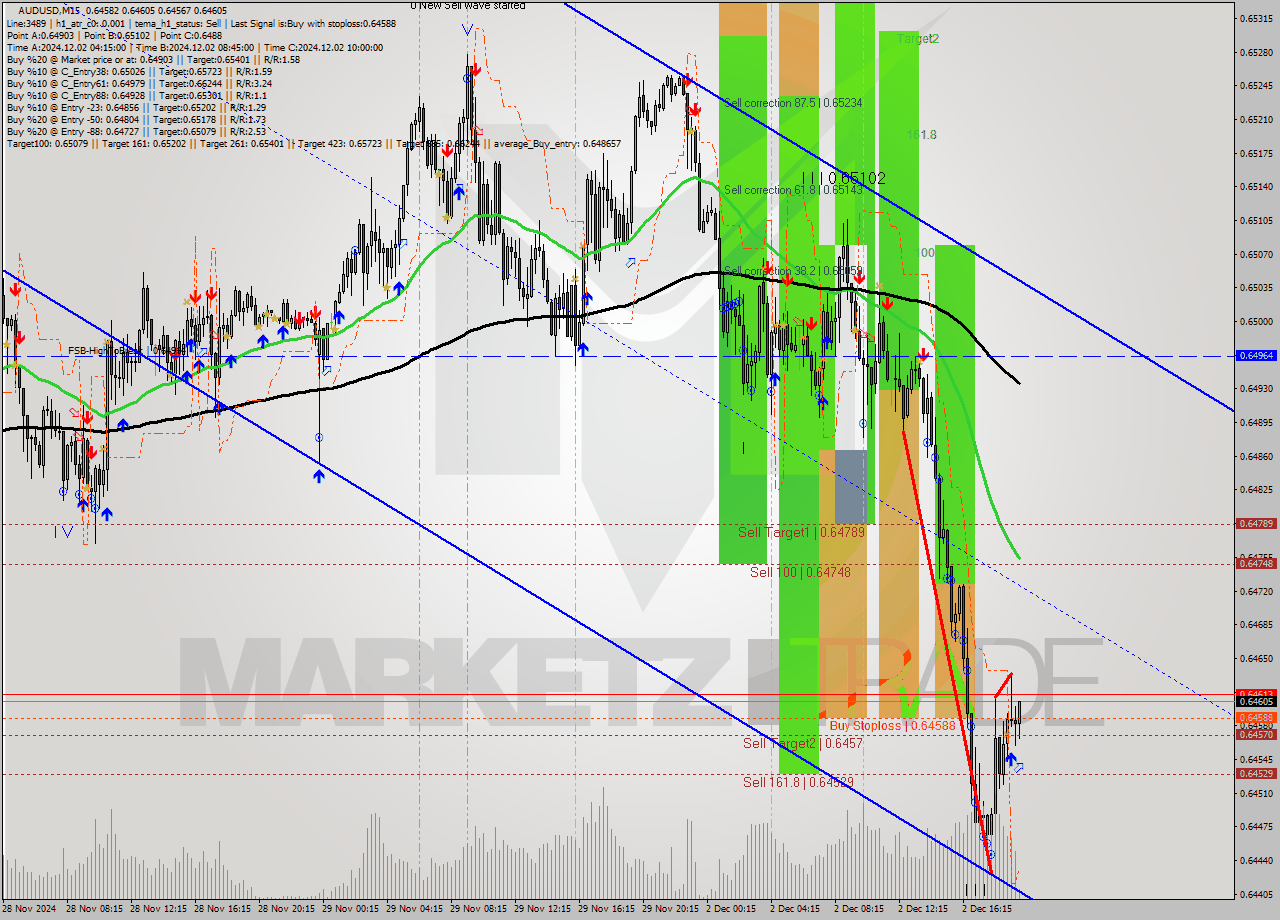This screenshot has width=1280, height=920.
Task: Click the 0.64720 price axis value
Action: point(1256,591)
